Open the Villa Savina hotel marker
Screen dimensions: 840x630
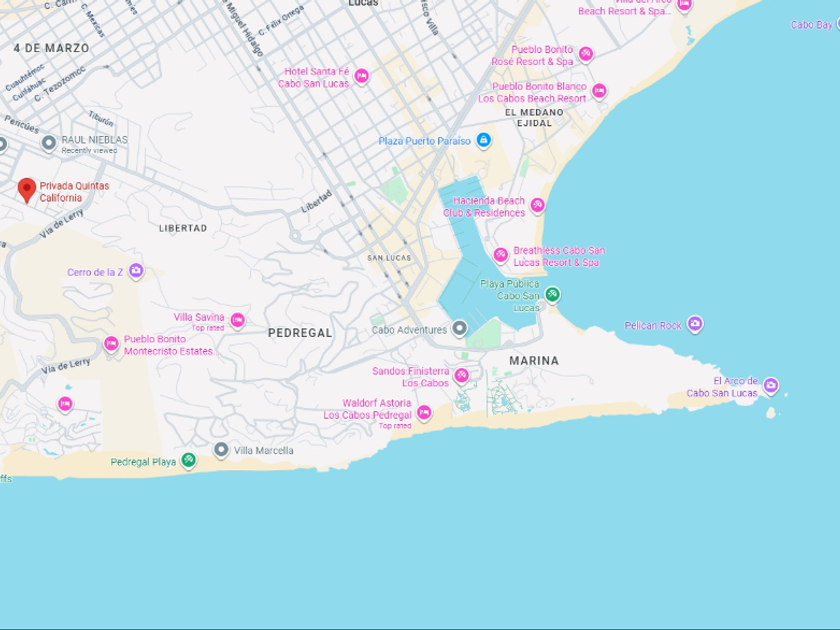pos(237,321)
